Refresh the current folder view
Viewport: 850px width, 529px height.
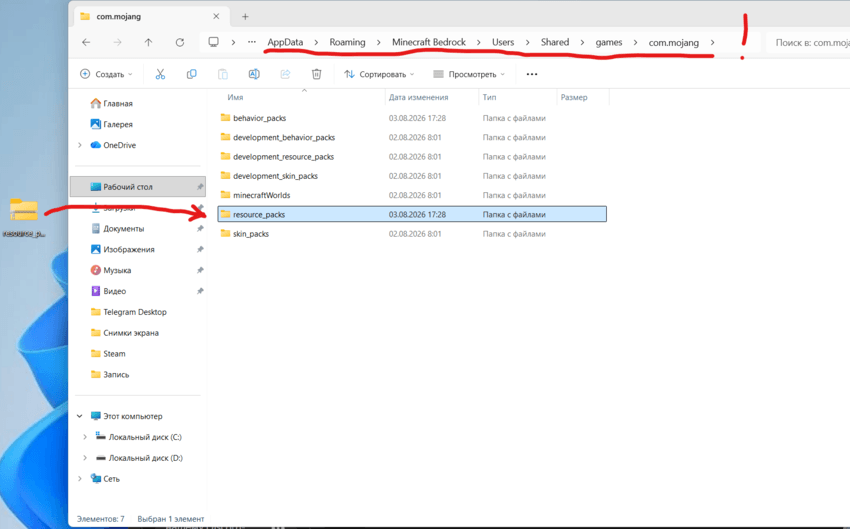tap(180, 42)
